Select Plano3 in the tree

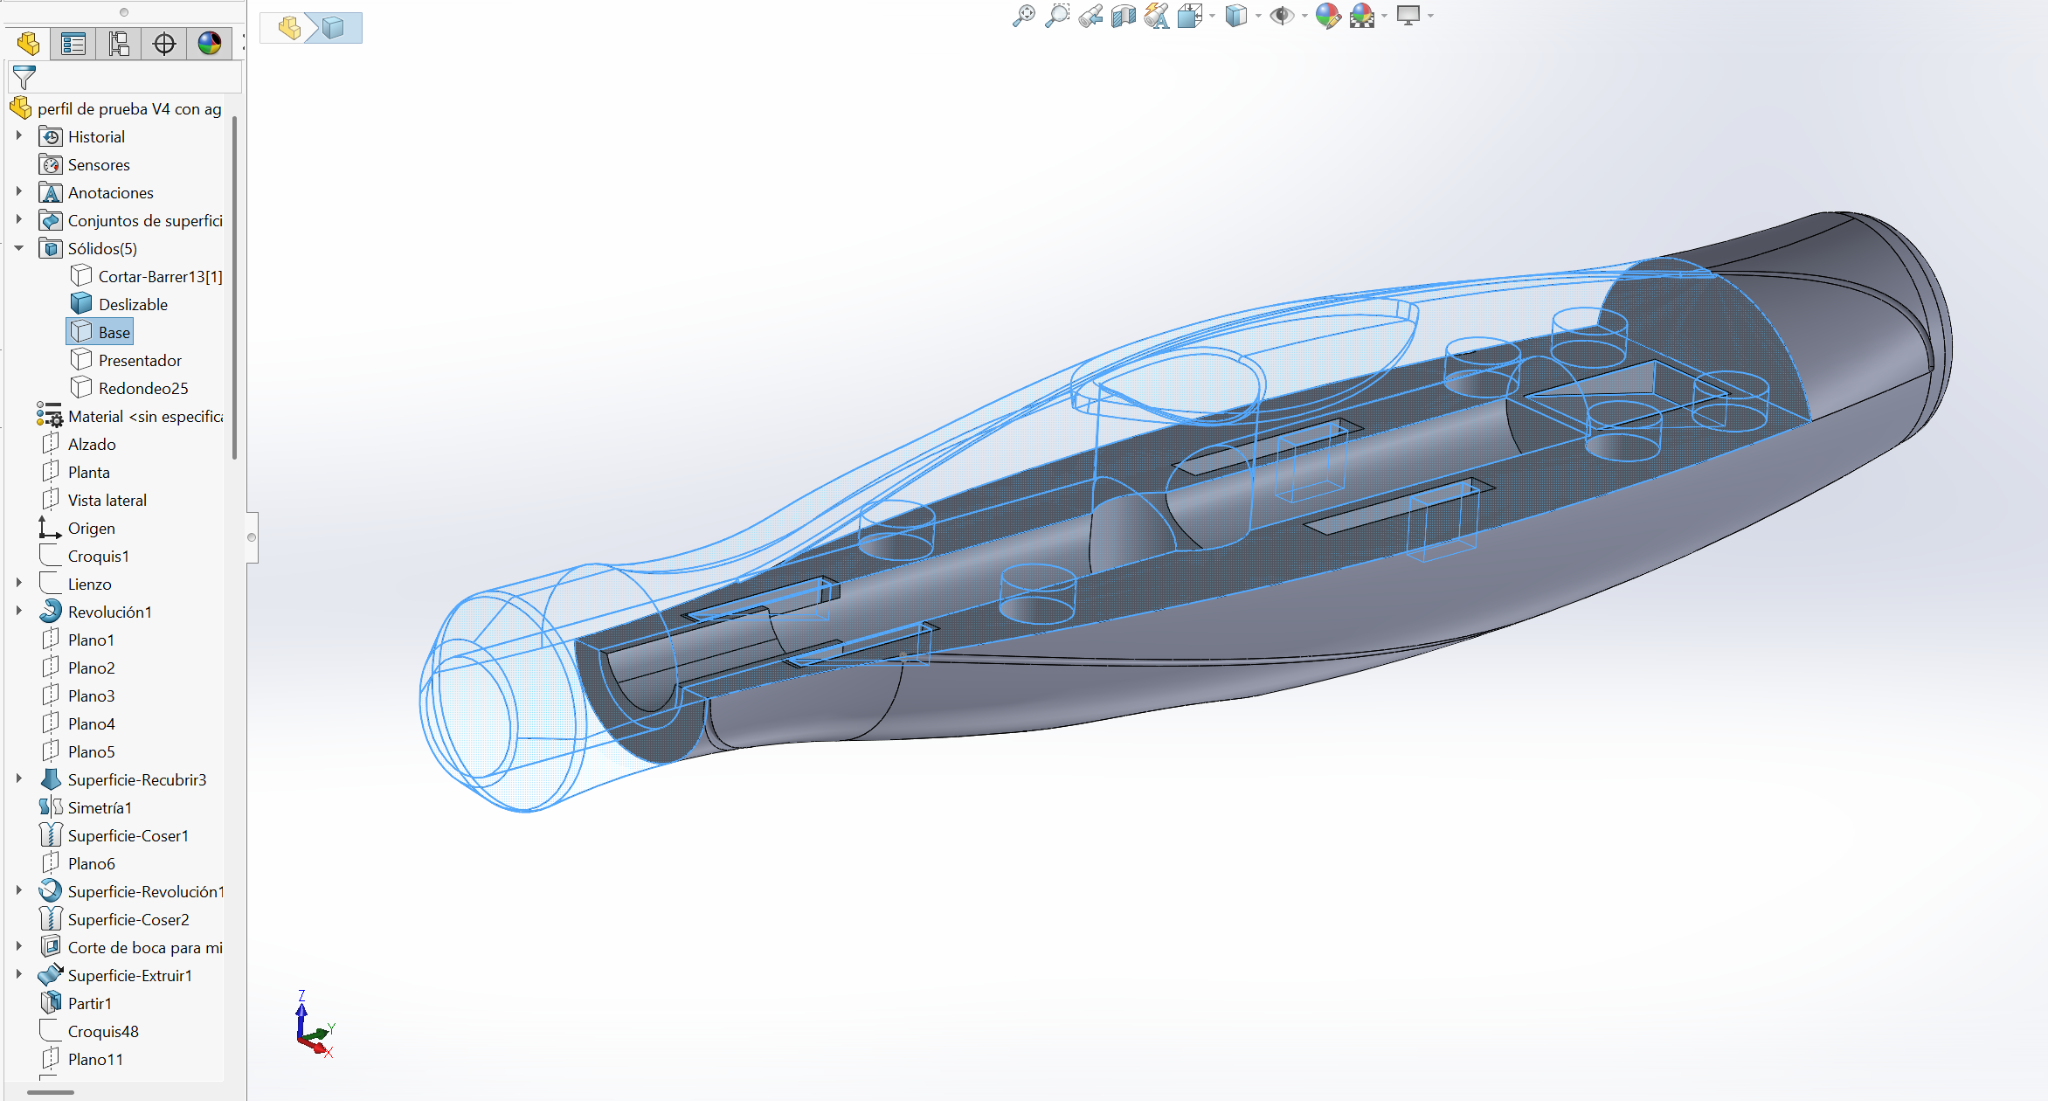tap(91, 697)
